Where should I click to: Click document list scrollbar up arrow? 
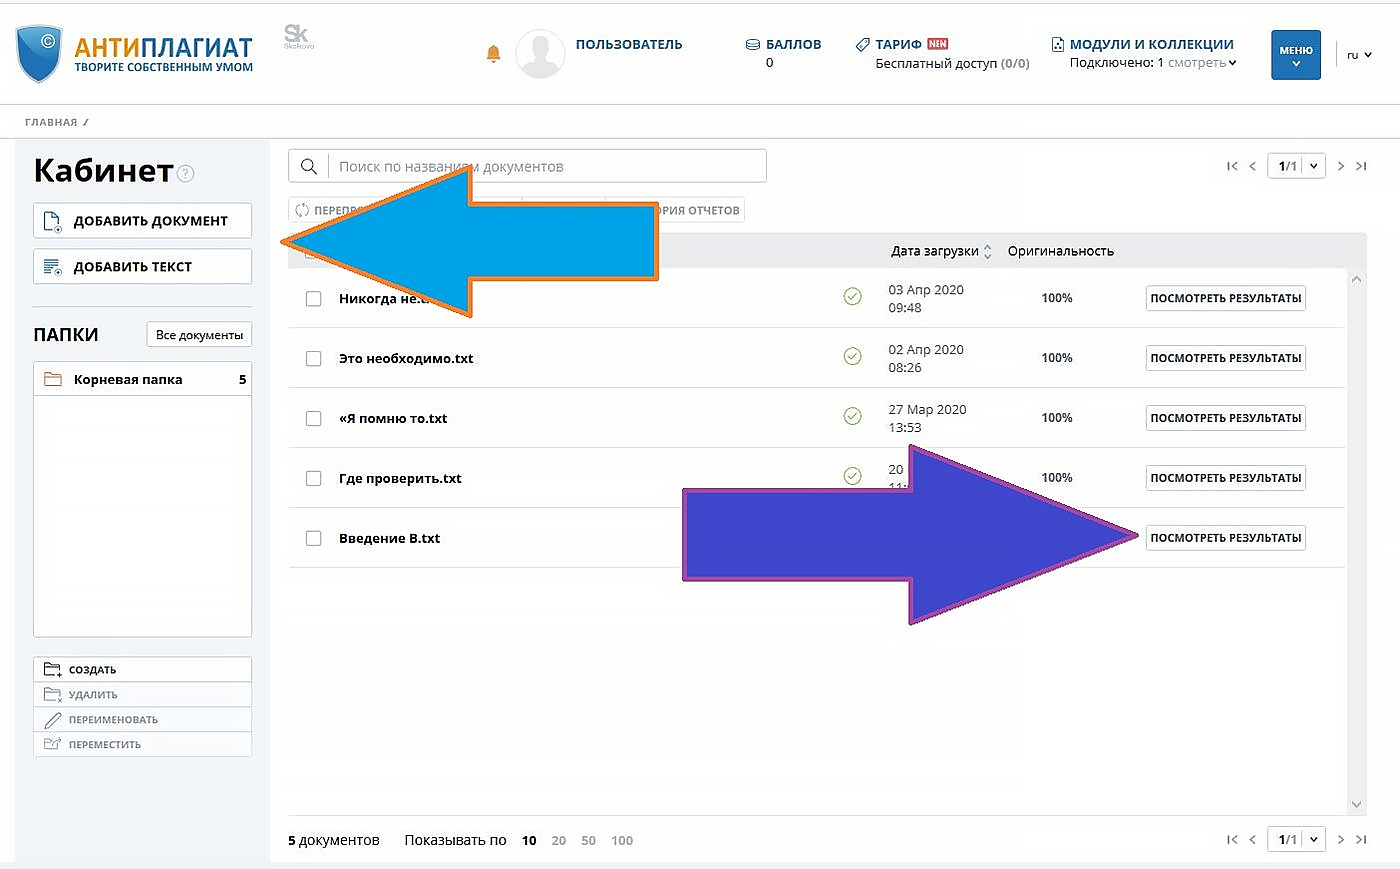[x=1356, y=279]
